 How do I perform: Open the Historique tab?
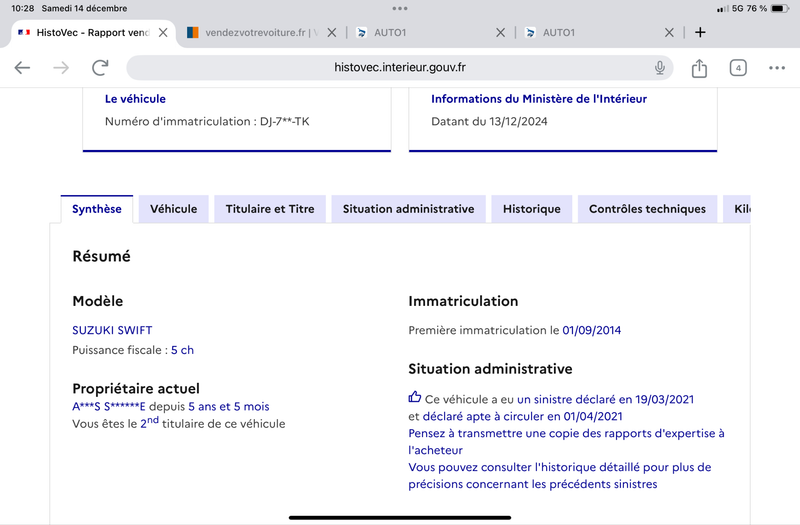tap(532, 209)
